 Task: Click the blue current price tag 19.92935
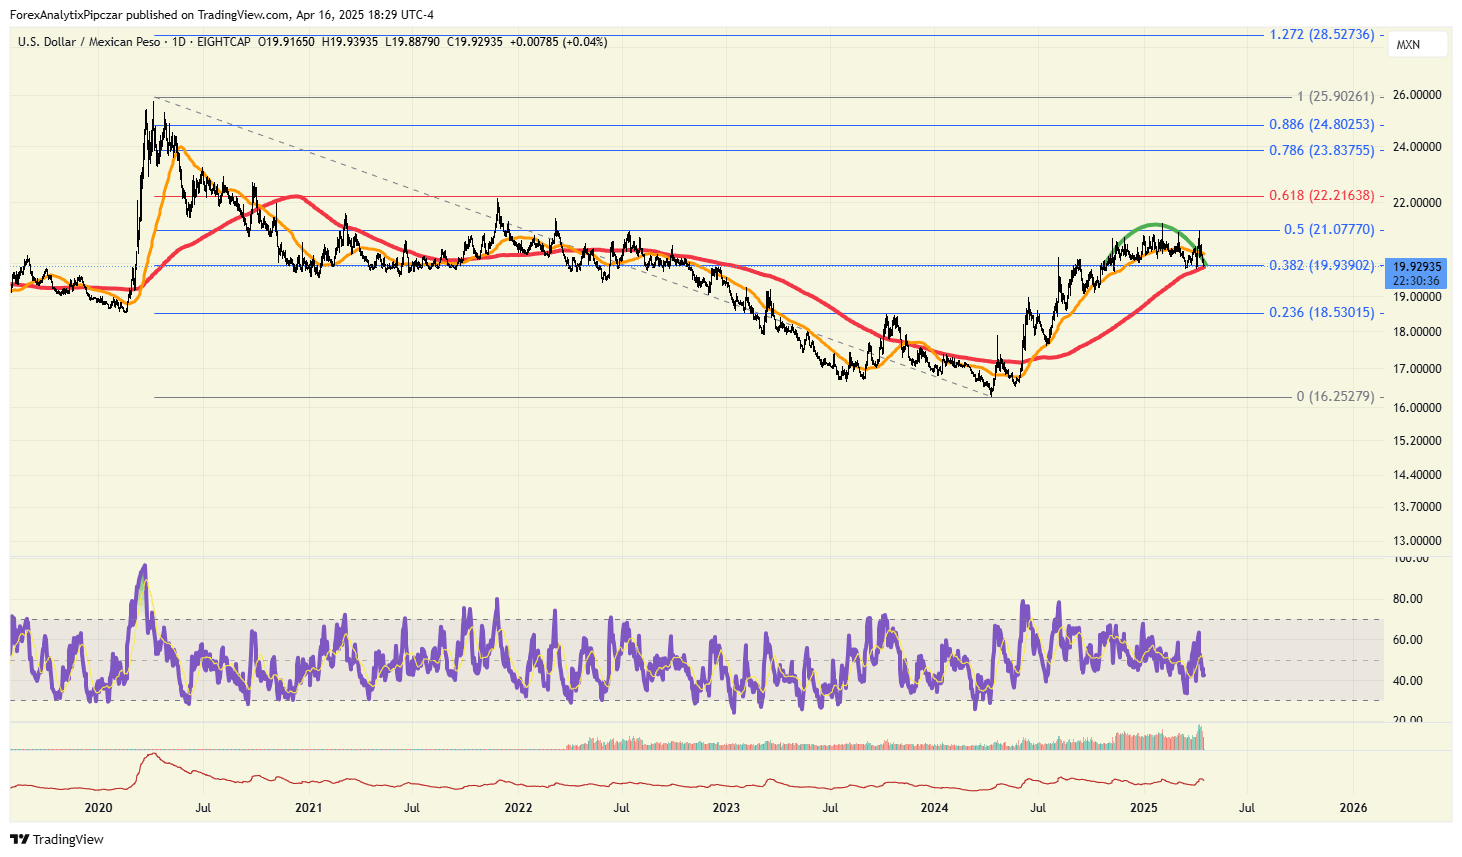pyautogui.click(x=1417, y=267)
